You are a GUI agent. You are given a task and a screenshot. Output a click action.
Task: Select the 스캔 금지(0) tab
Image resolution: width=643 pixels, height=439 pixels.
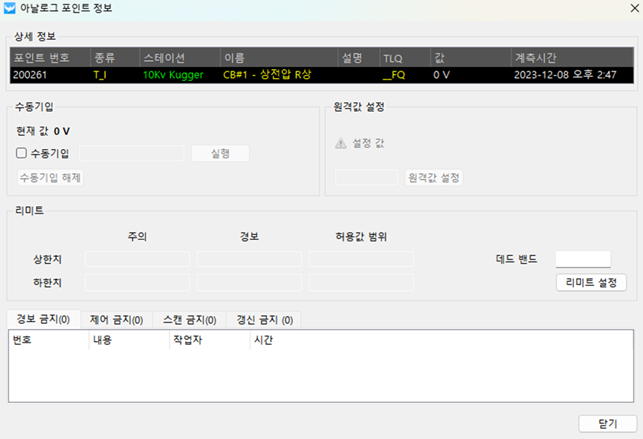point(189,320)
